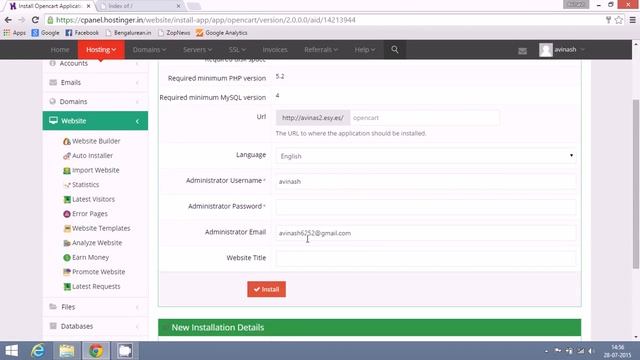Open the Hosting dropdown menu
The height and width of the screenshot is (360, 640).
[x=101, y=50]
